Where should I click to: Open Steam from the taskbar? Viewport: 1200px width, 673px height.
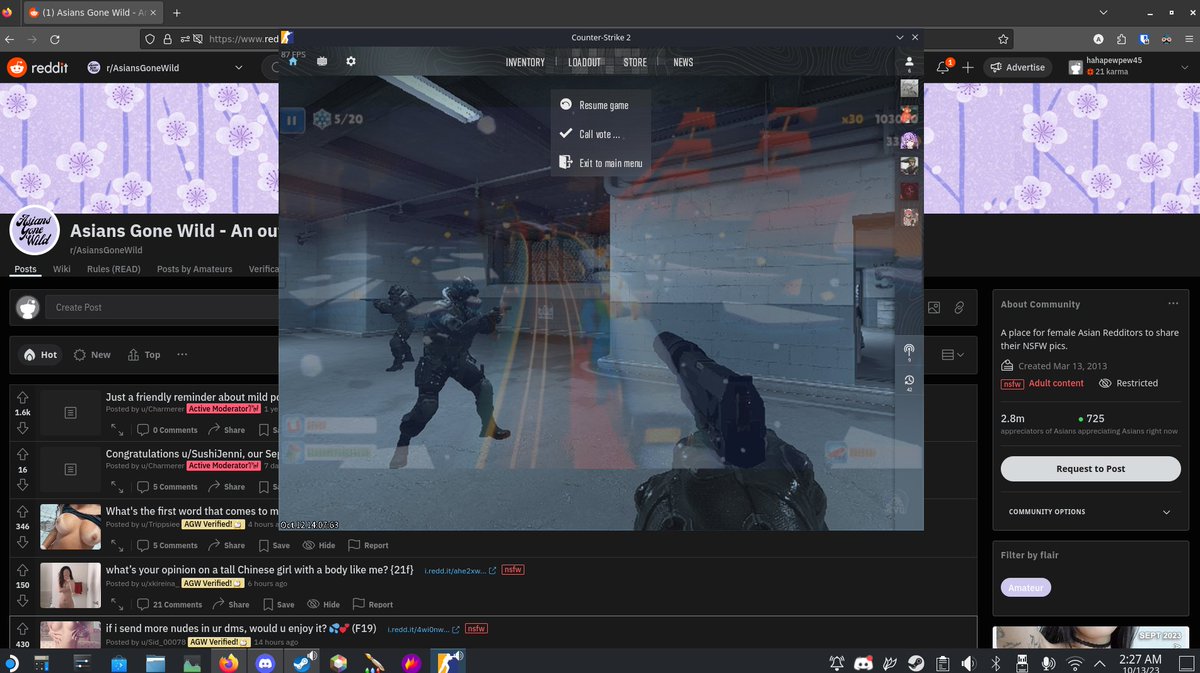click(x=301, y=662)
